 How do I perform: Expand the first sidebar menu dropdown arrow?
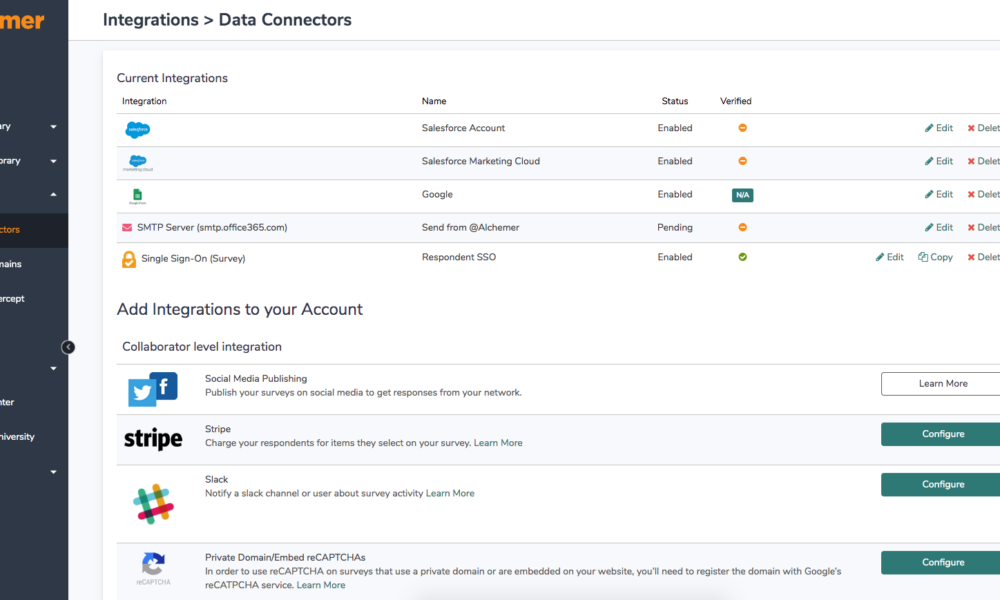pyautogui.click(x=54, y=127)
